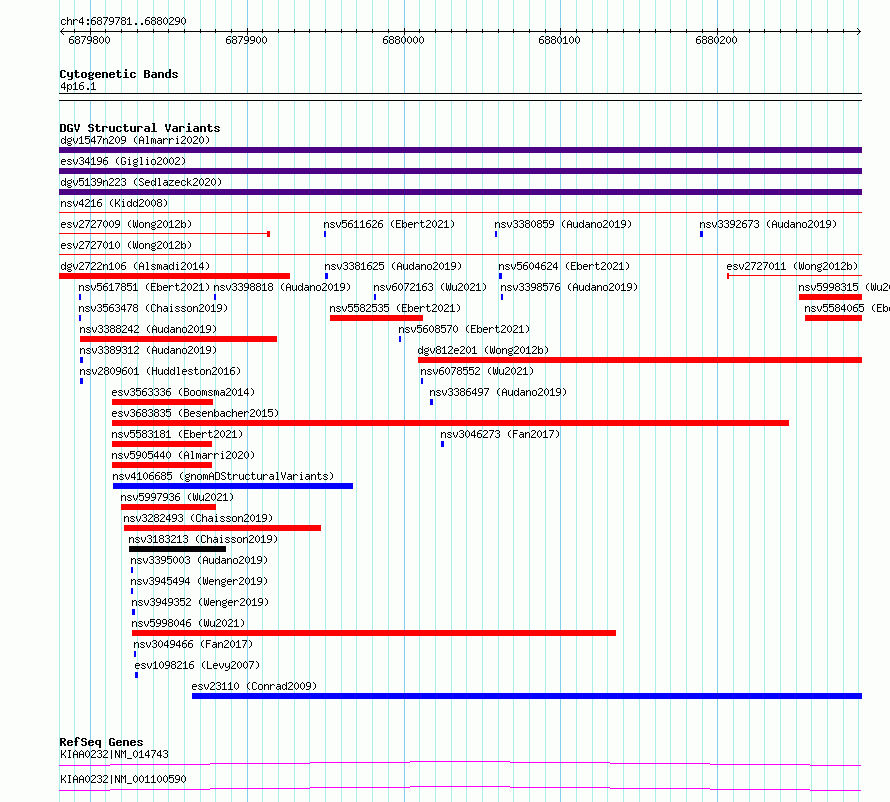The image size is (890, 802).
Task: Click the nsv2809601 (Huddleston2016) label
Action: (x=160, y=371)
